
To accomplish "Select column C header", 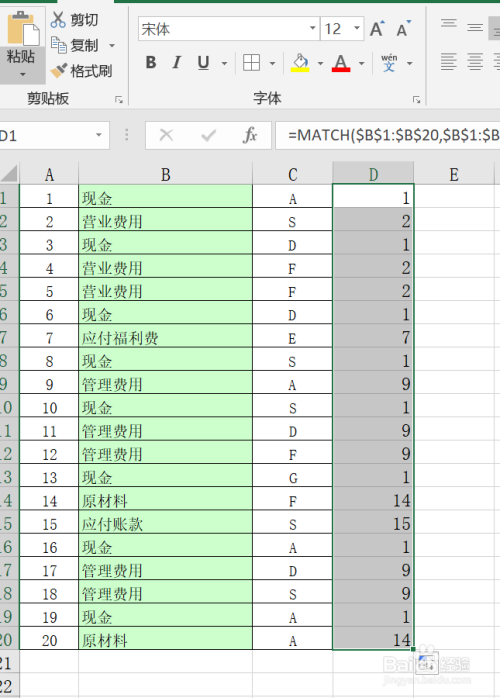I will (x=292, y=174).
